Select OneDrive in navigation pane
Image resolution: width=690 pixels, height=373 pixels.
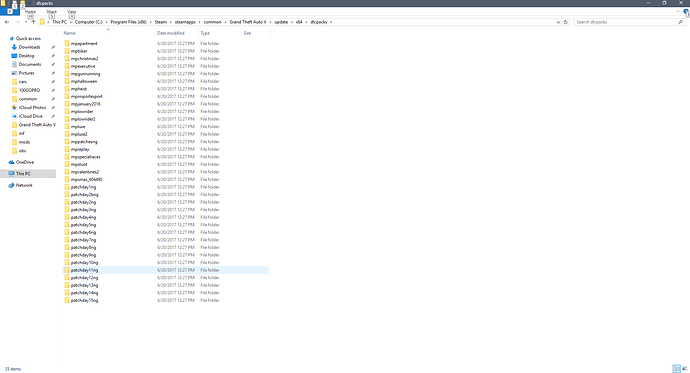pos(25,162)
